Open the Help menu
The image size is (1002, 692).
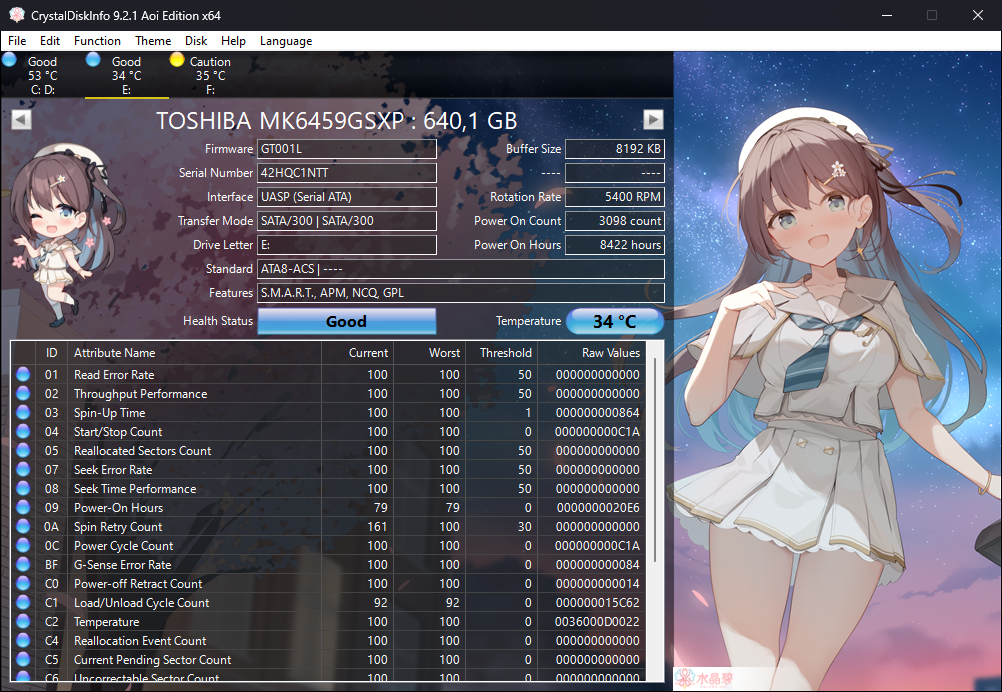pos(233,40)
